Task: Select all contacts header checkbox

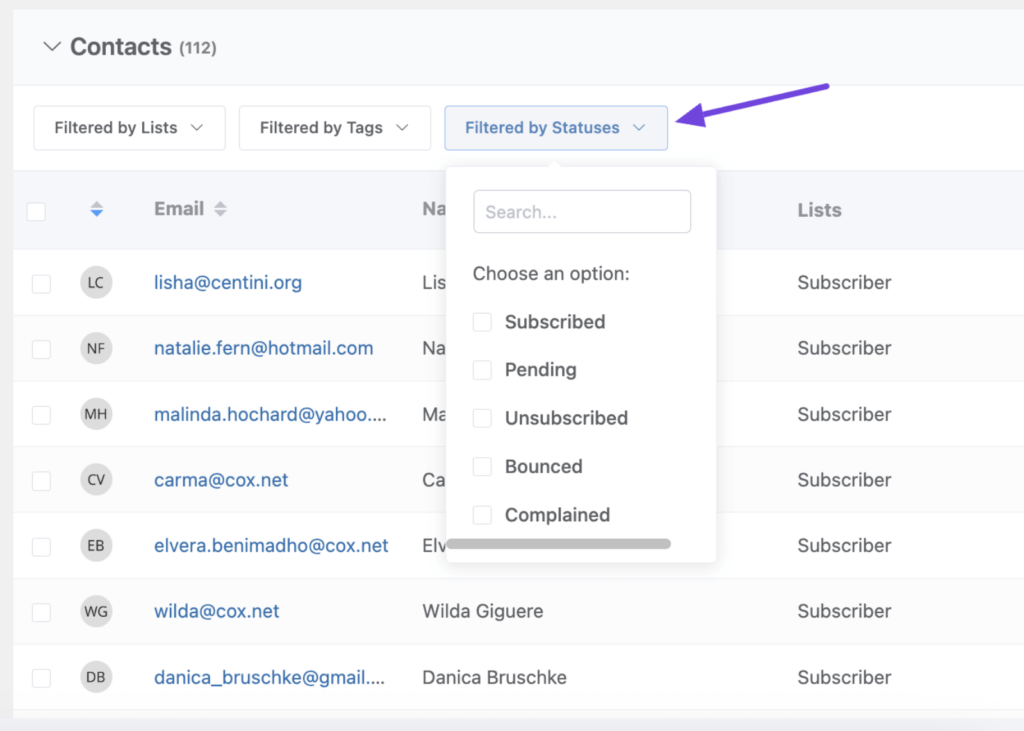Action: (37, 211)
